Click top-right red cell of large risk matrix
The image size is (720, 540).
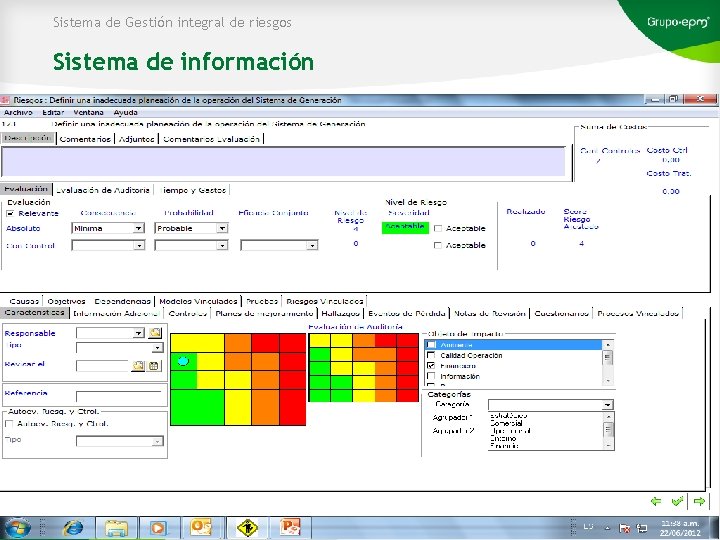pos(292,343)
